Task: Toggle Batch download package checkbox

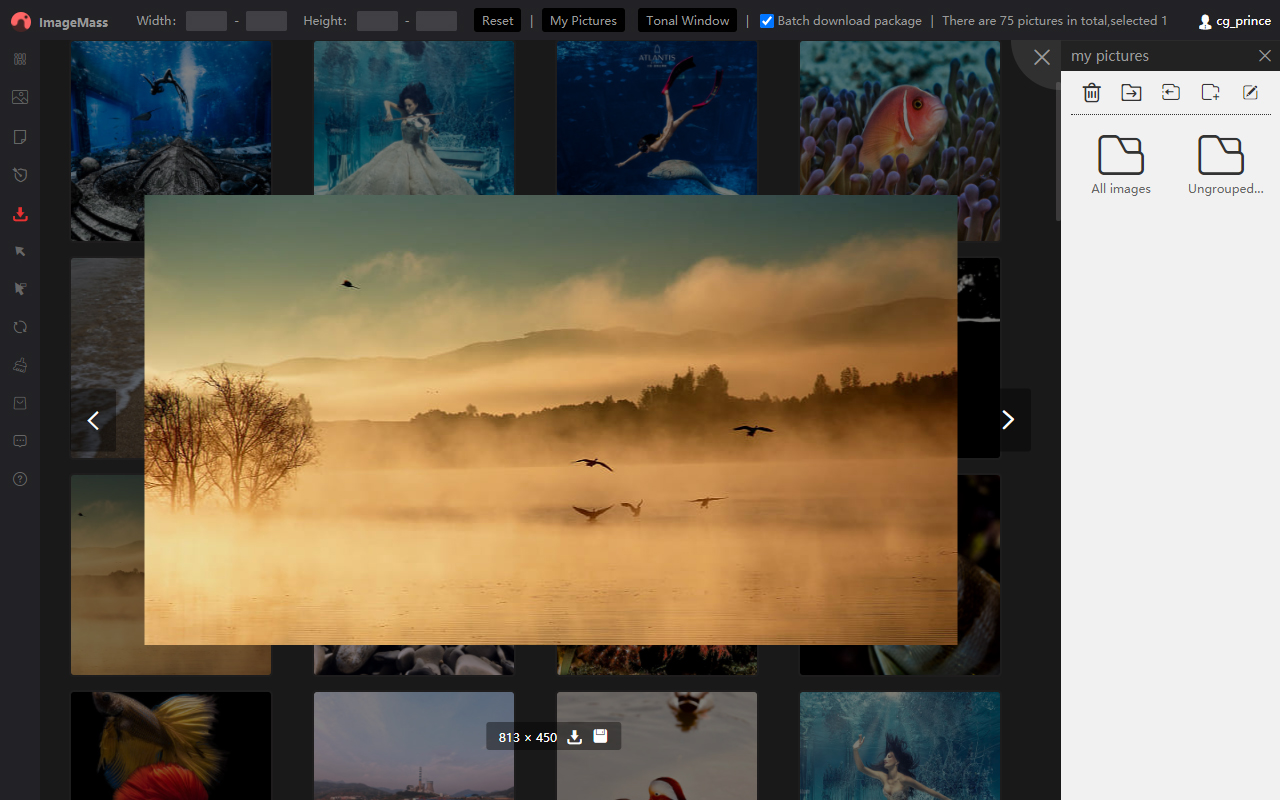Action: (x=767, y=20)
